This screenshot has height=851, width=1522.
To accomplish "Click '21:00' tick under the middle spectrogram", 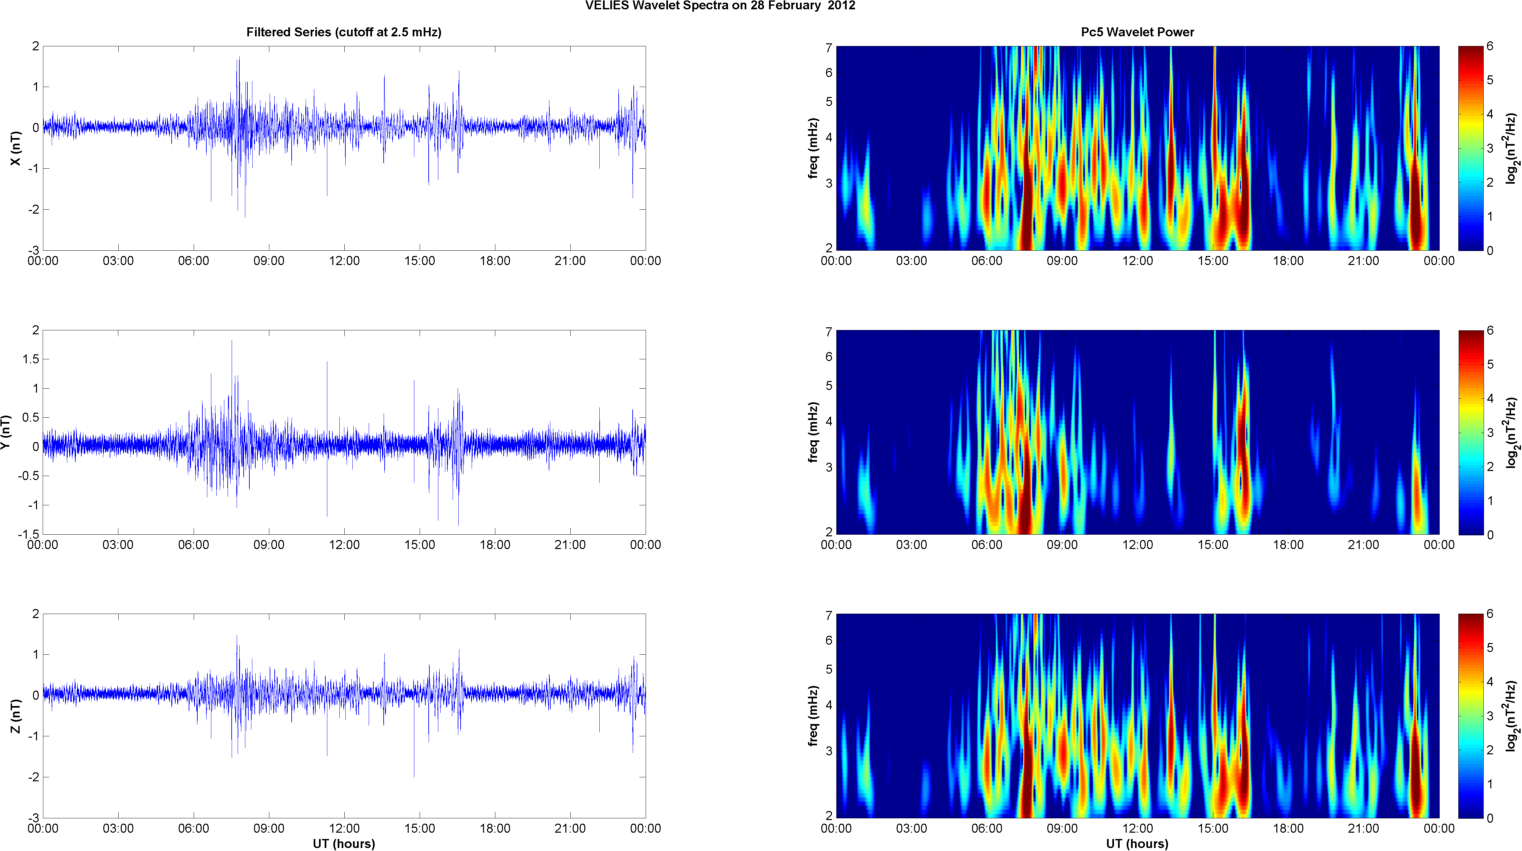I will pyautogui.click(x=1363, y=545).
